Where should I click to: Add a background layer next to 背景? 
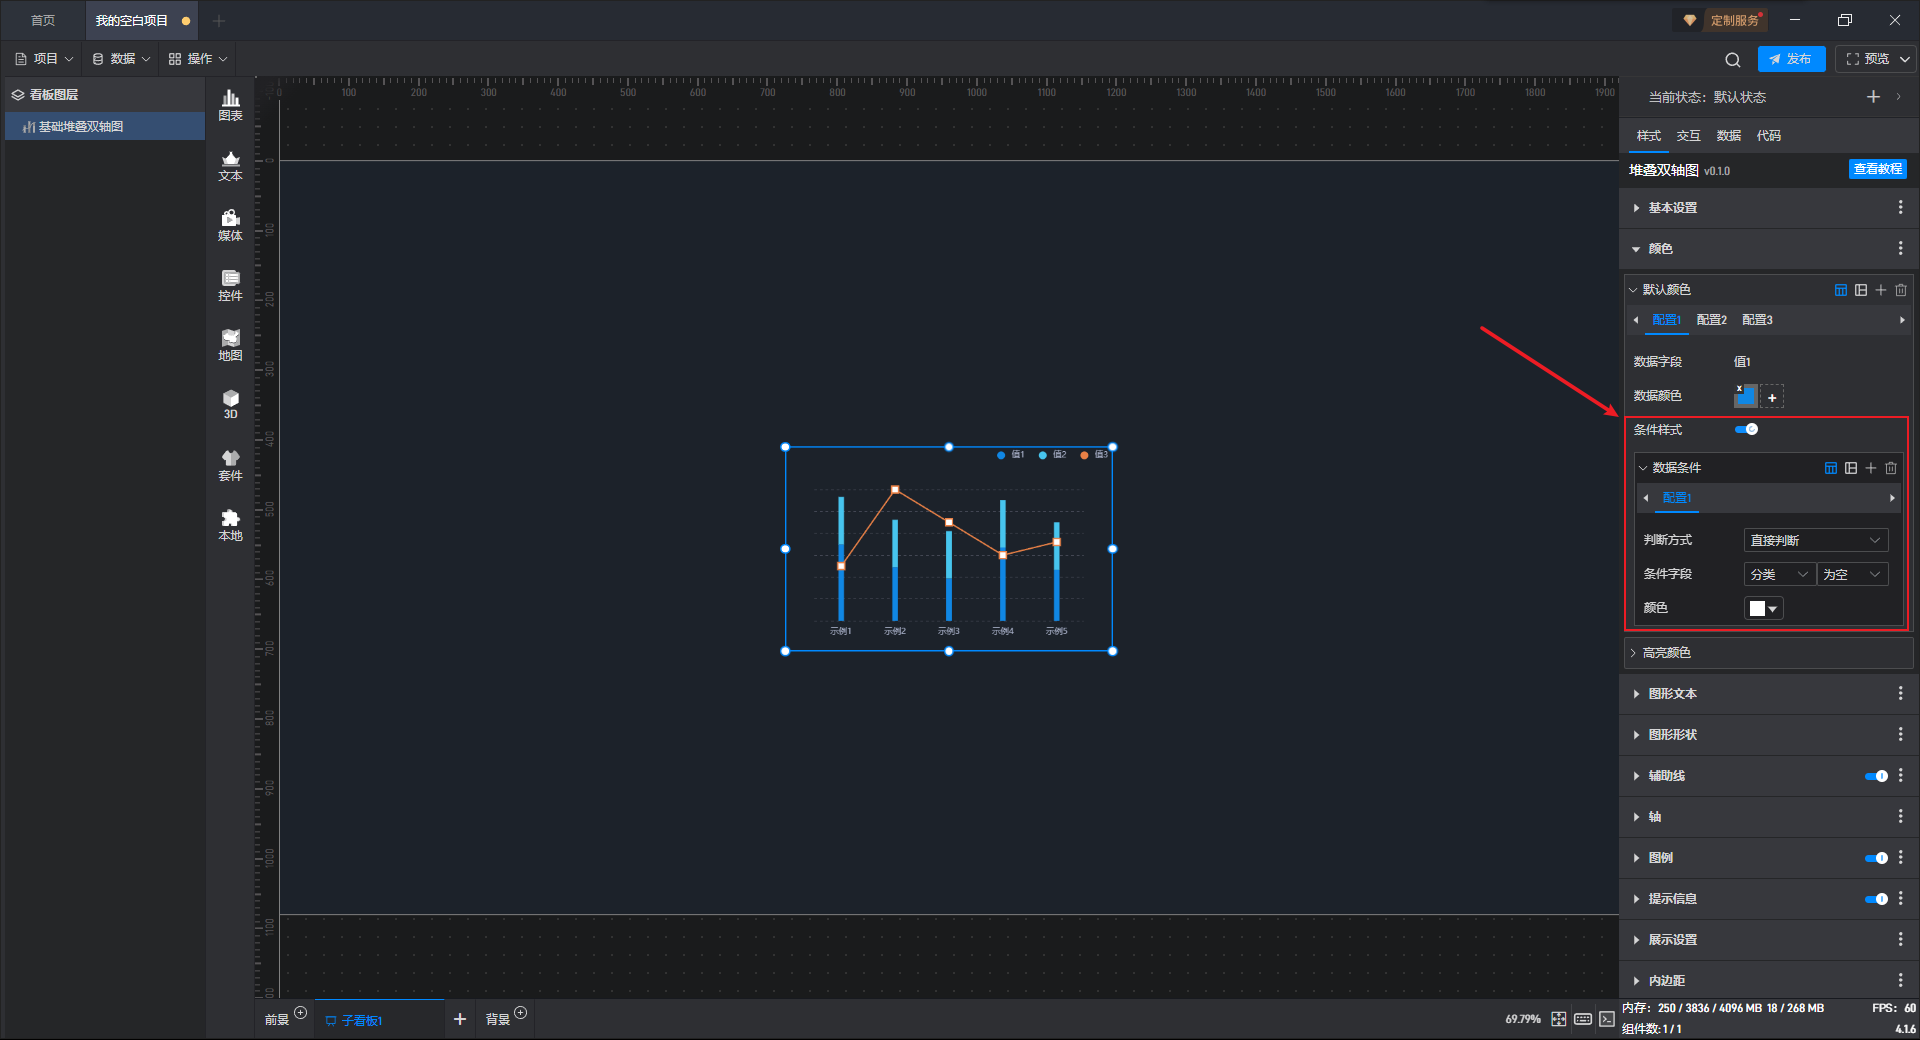point(520,1013)
